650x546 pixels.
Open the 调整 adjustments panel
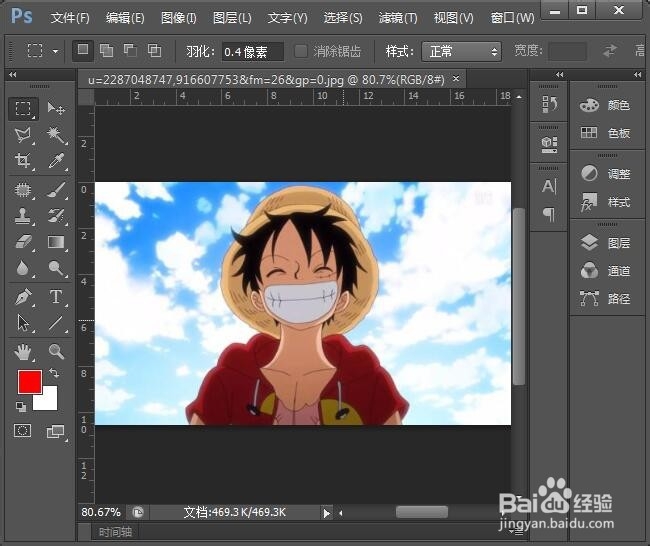tap(605, 174)
